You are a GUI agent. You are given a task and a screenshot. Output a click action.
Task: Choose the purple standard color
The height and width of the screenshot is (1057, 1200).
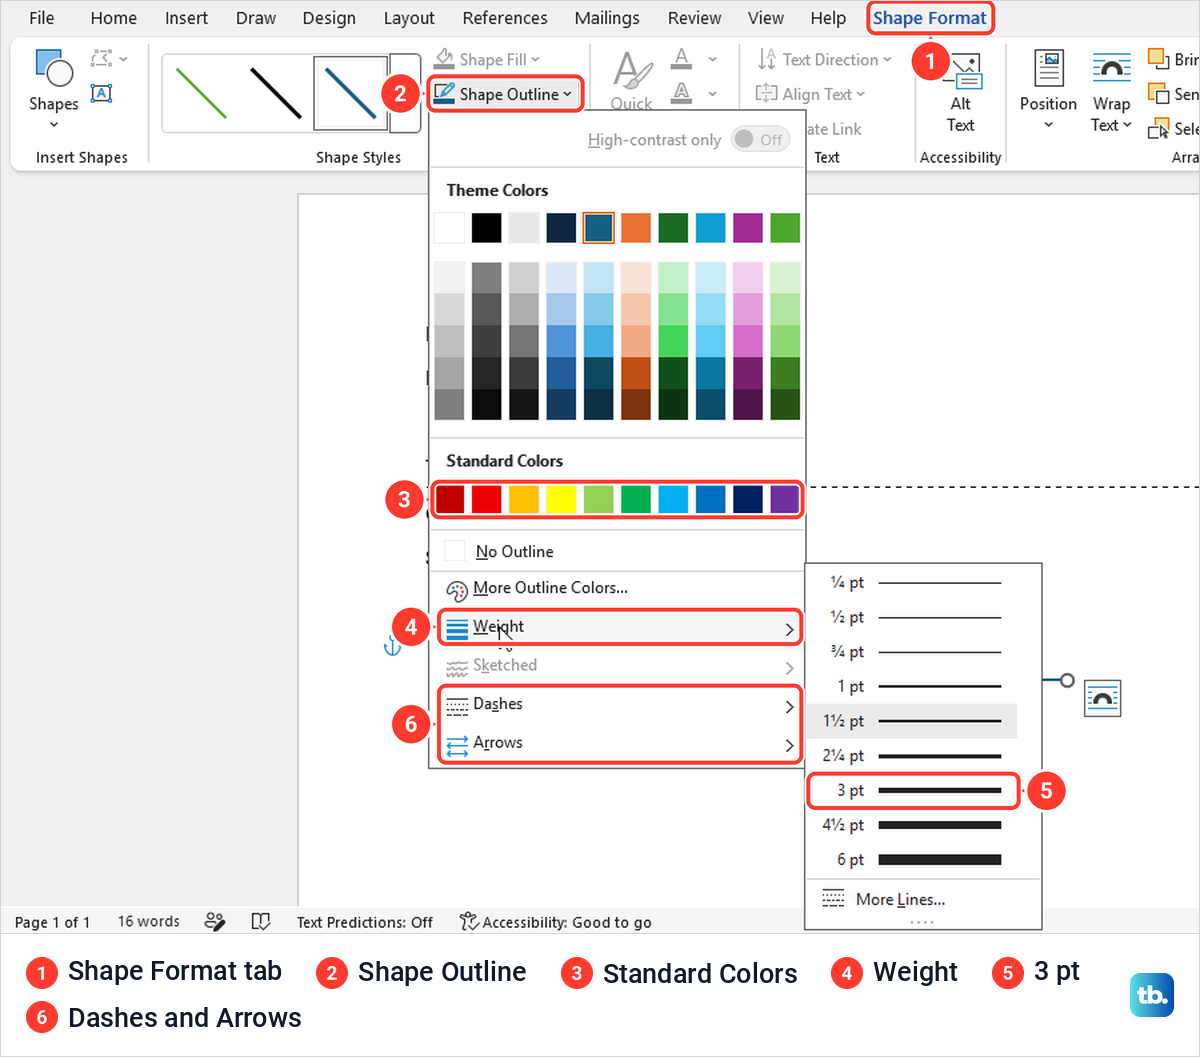coord(785,499)
